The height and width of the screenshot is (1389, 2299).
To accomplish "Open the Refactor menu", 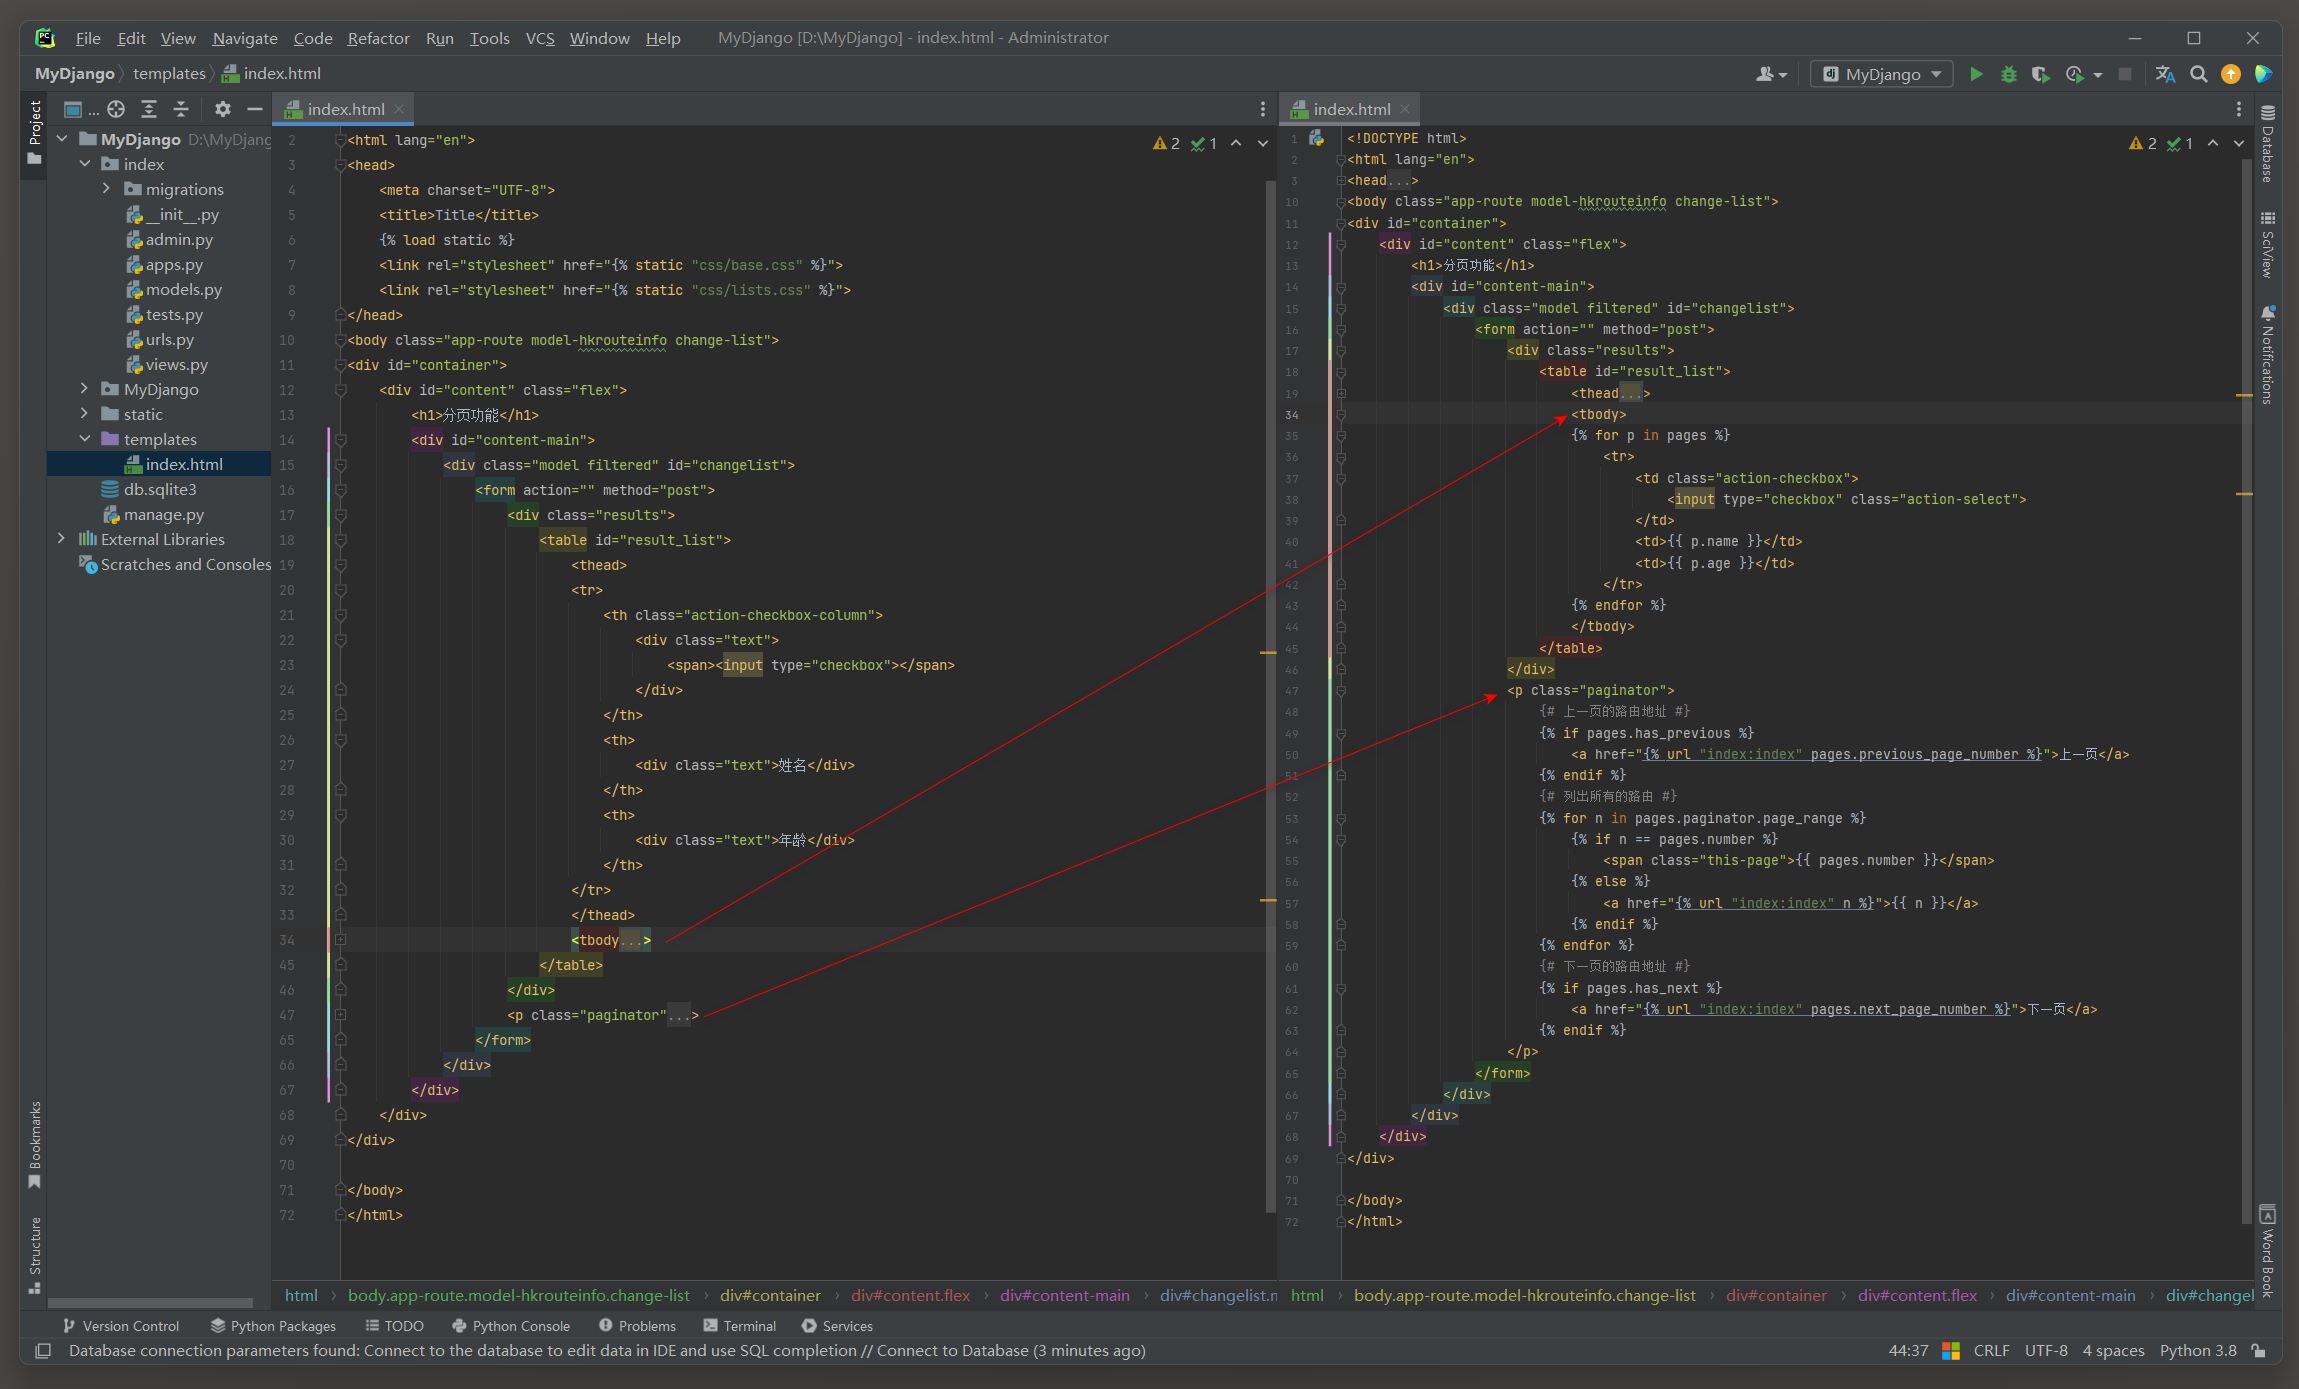I will click(x=378, y=38).
